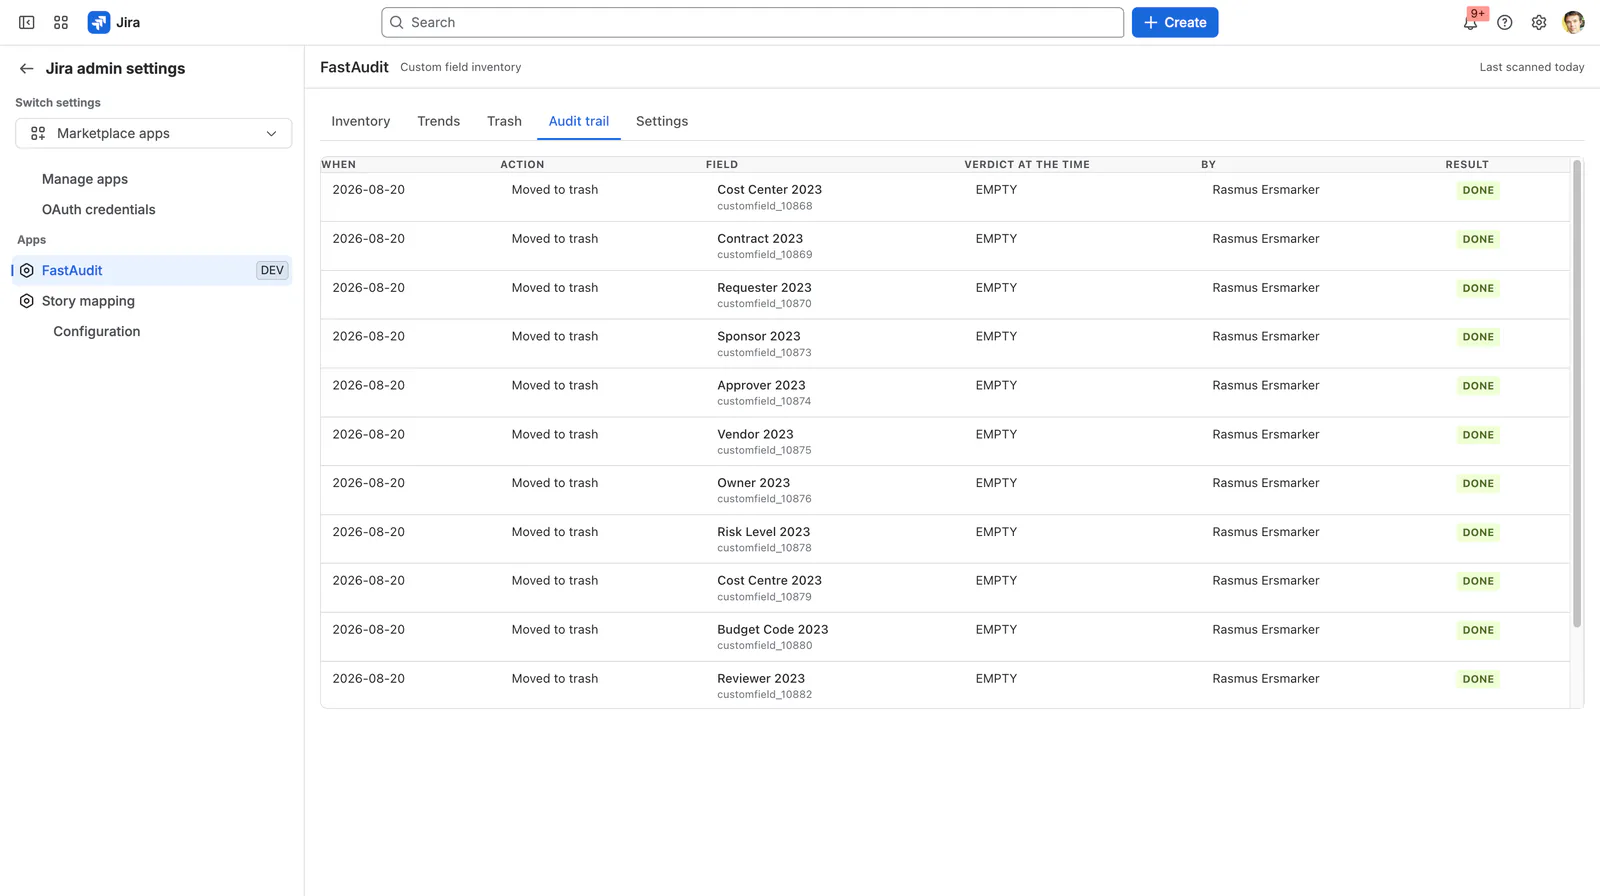Screen dimensions: 1600x896
Task: Open the help question mark icon
Action: 1505,22
